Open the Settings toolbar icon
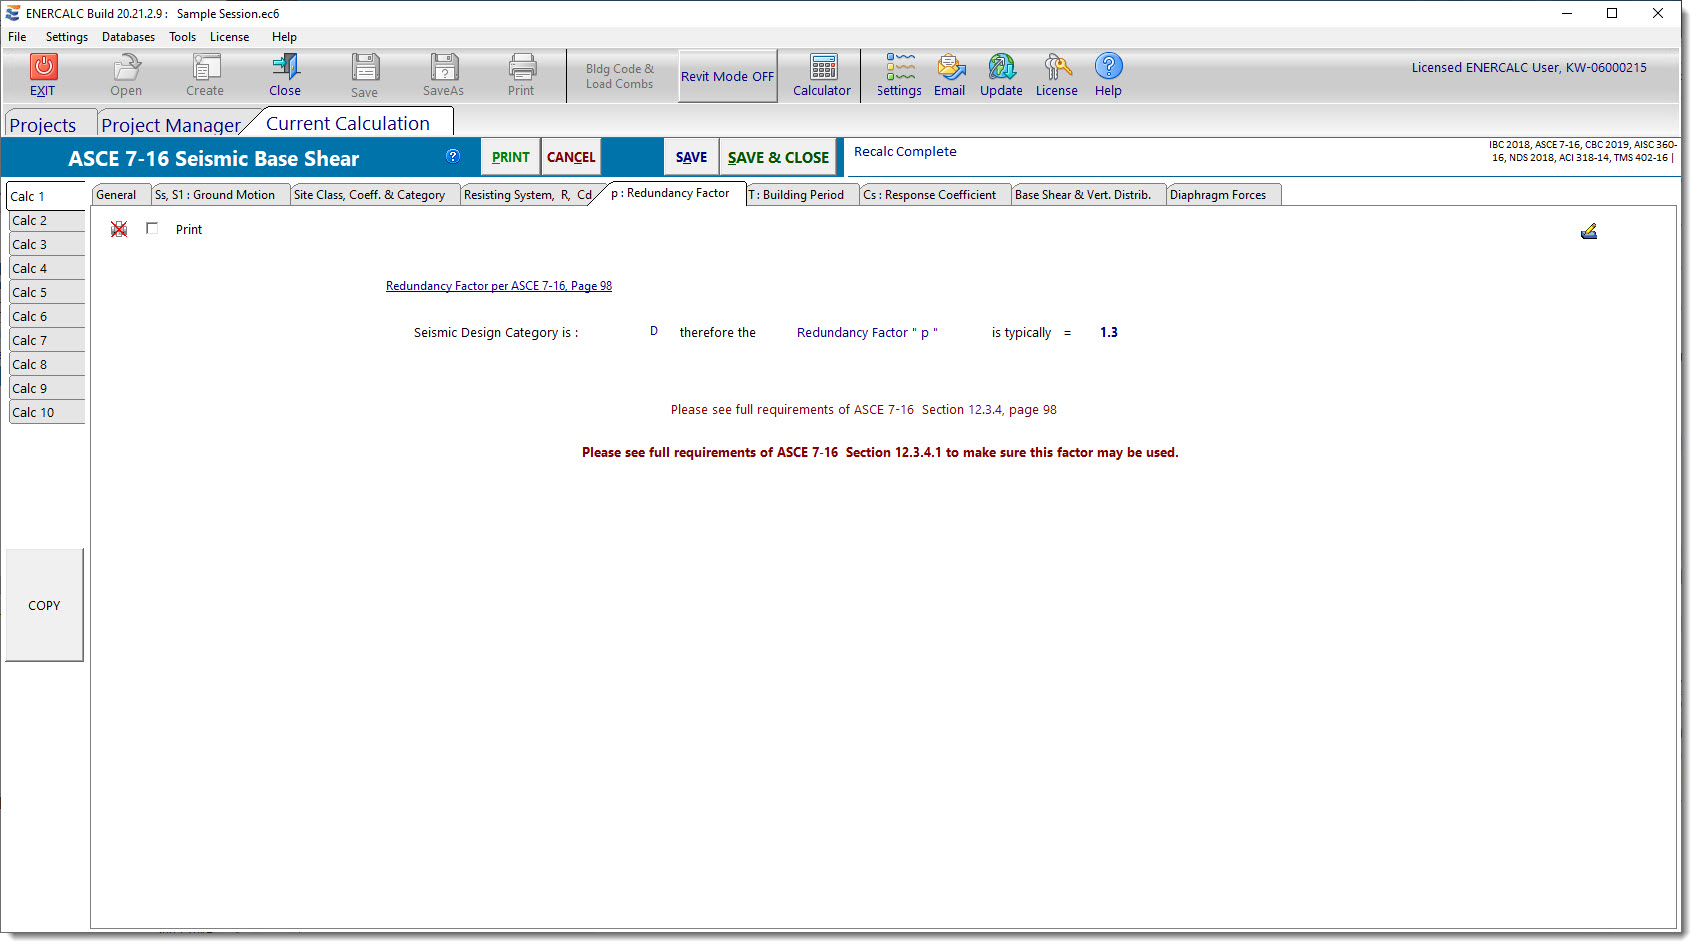 (899, 67)
